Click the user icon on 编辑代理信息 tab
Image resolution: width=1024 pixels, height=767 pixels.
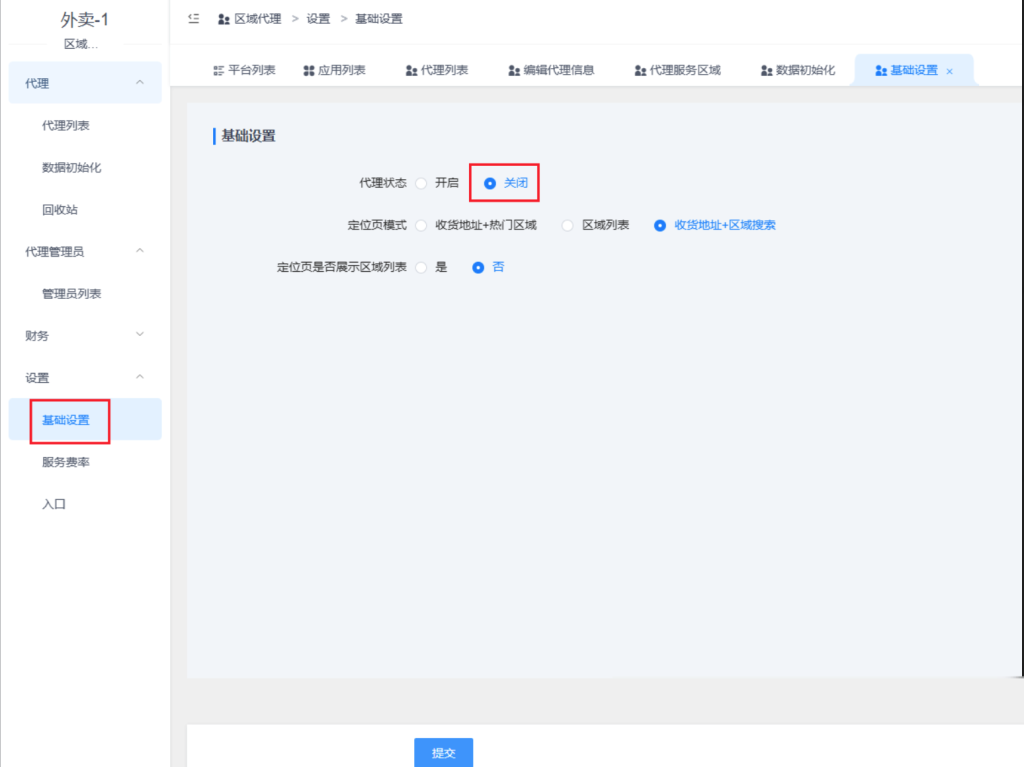click(x=514, y=70)
